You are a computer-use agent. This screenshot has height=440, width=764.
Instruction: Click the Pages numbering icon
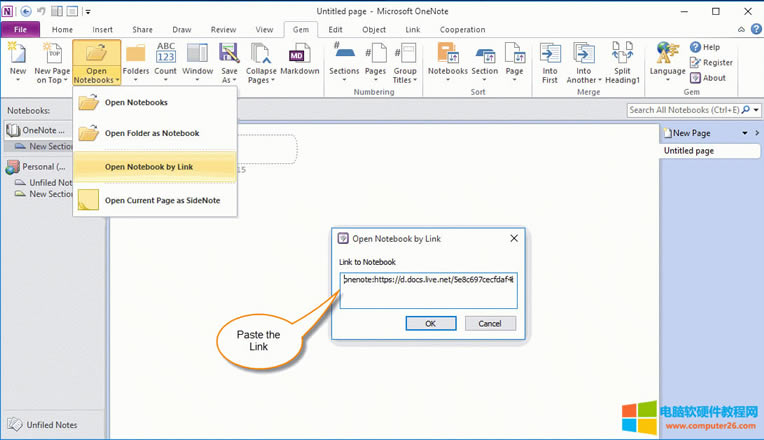[376, 53]
